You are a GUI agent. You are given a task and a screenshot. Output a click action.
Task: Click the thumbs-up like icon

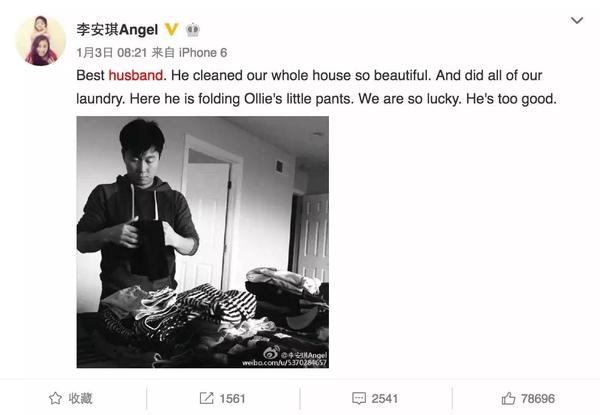pos(509,398)
